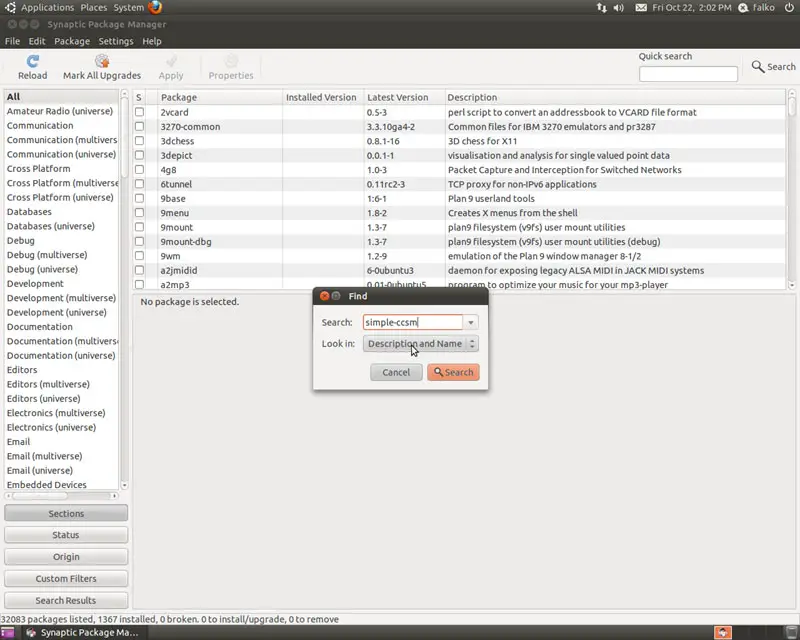Open the Look in combo box
The height and width of the screenshot is (640, 800).
pyautogui.click(x=420, y=343)
